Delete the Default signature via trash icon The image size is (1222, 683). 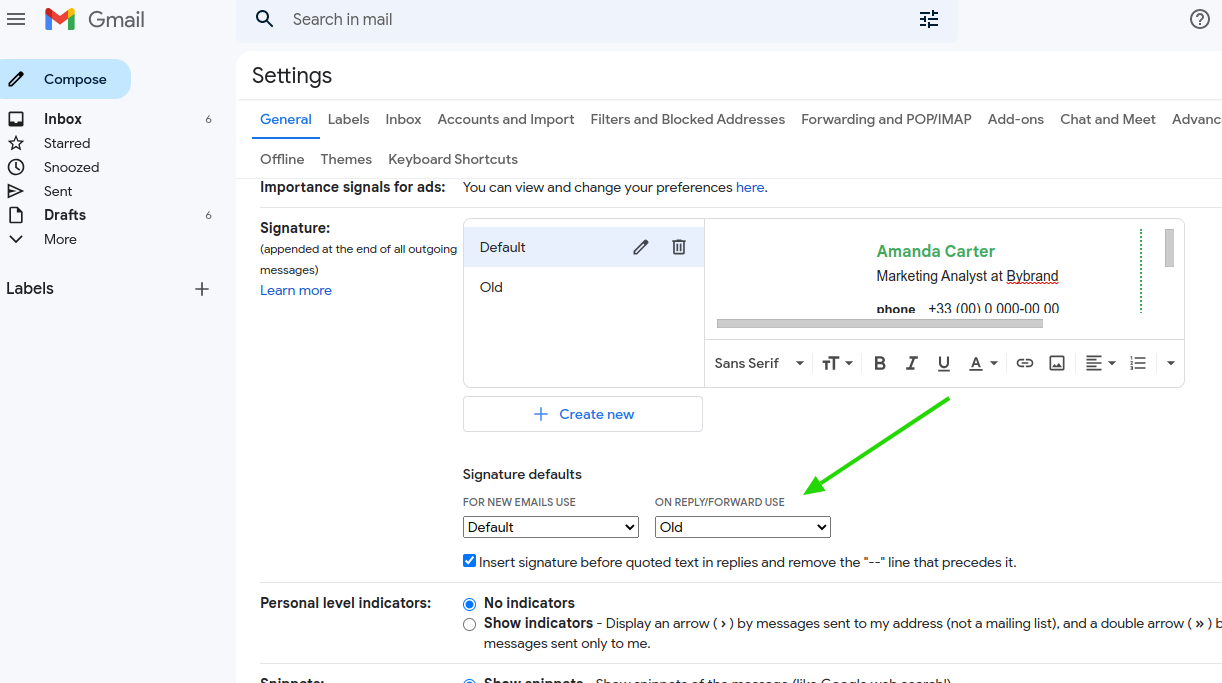point(679,246)
